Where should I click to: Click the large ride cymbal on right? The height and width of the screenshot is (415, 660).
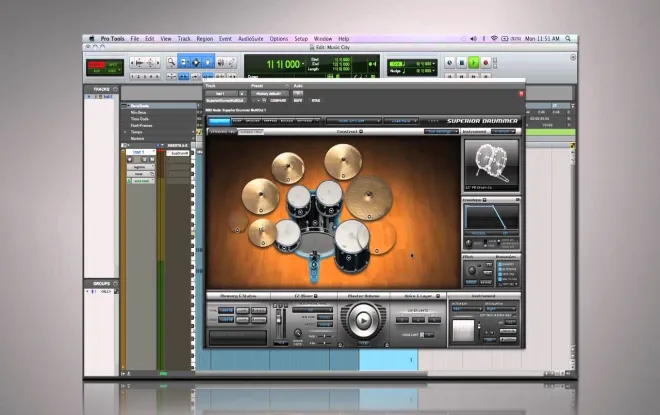tap(369, 197)
